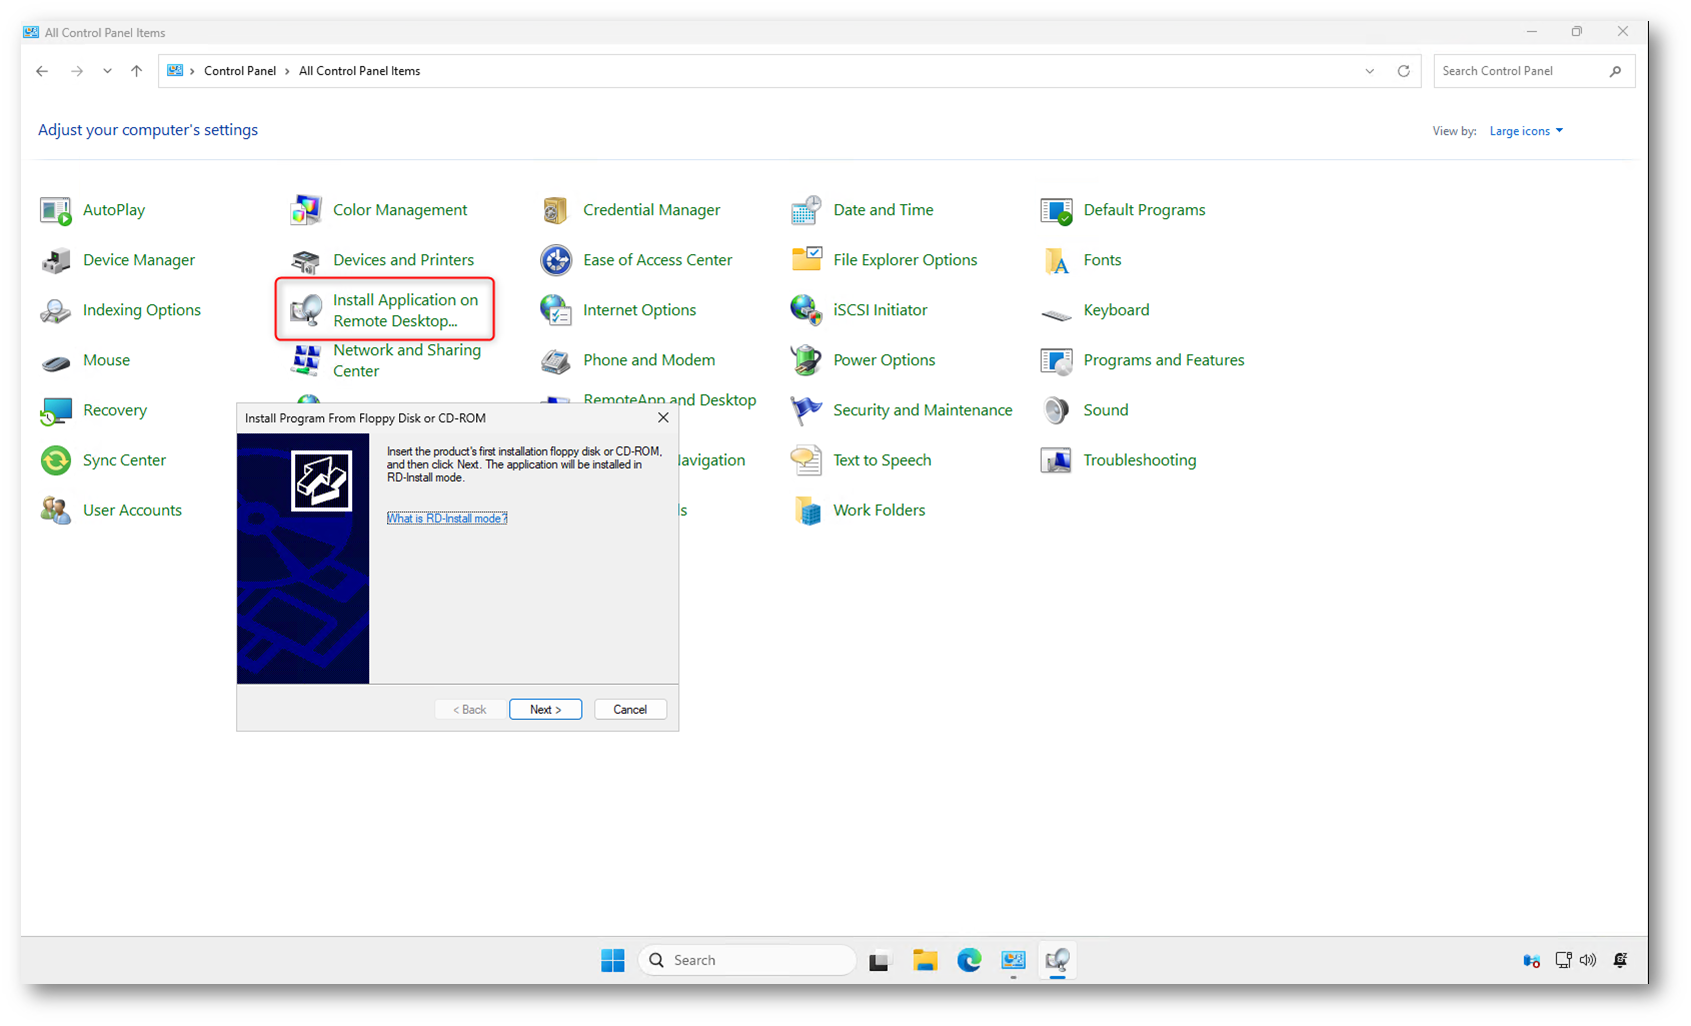This screenshot has height=1026, width=1691.
Task: Click Control Panel in the breadcrumb path
Action: pos(240,71)
